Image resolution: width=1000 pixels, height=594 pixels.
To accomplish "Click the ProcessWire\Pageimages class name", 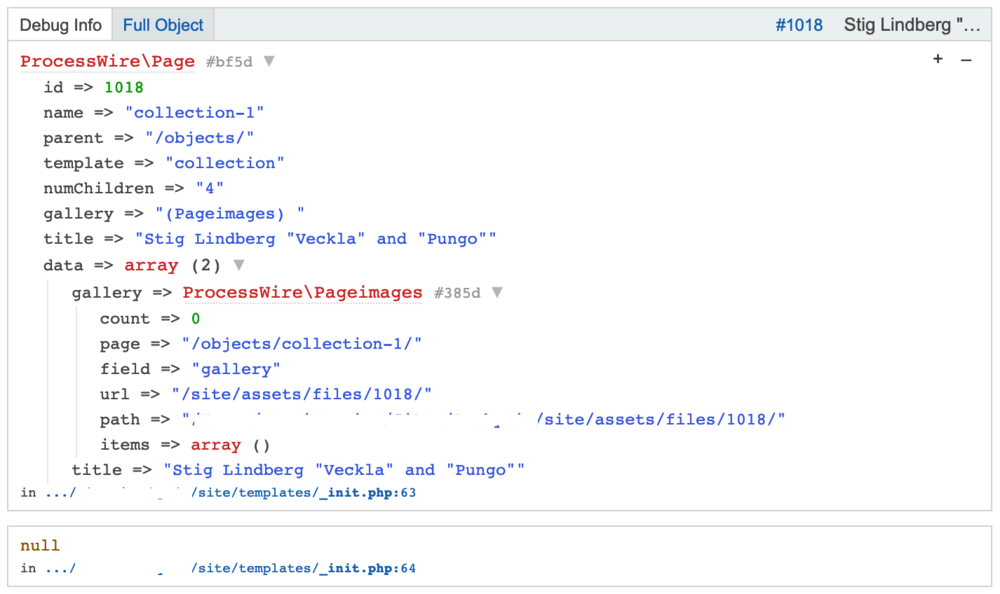I will pyautogui.click(x=303, y=293).
